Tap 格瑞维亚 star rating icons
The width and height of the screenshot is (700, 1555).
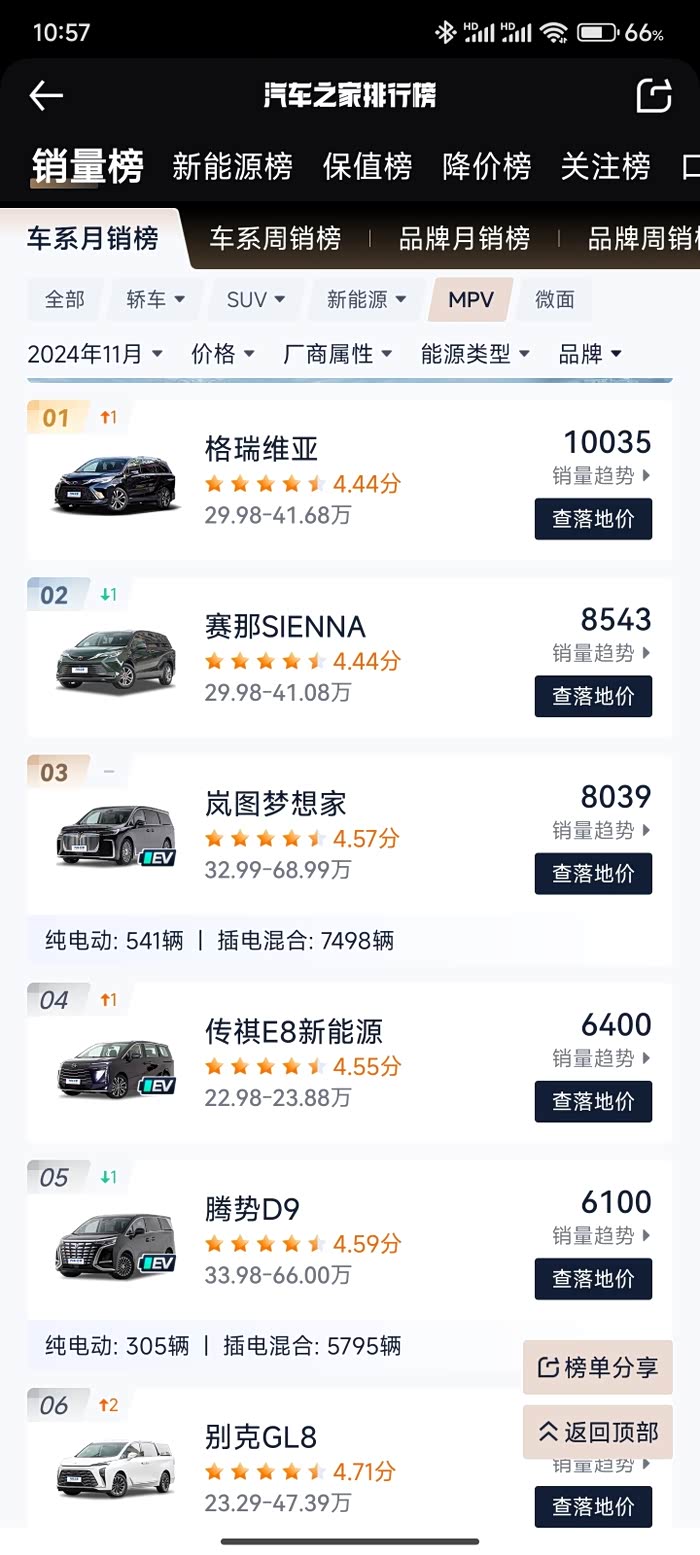click(265, 484)
